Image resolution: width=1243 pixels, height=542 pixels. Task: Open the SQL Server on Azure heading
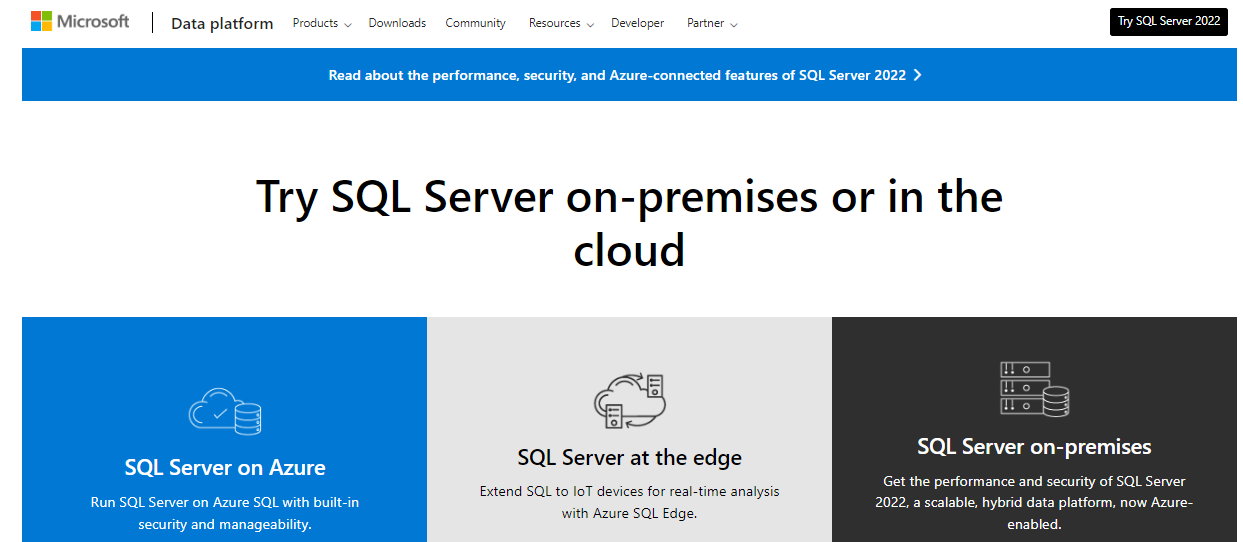(225, 467)
